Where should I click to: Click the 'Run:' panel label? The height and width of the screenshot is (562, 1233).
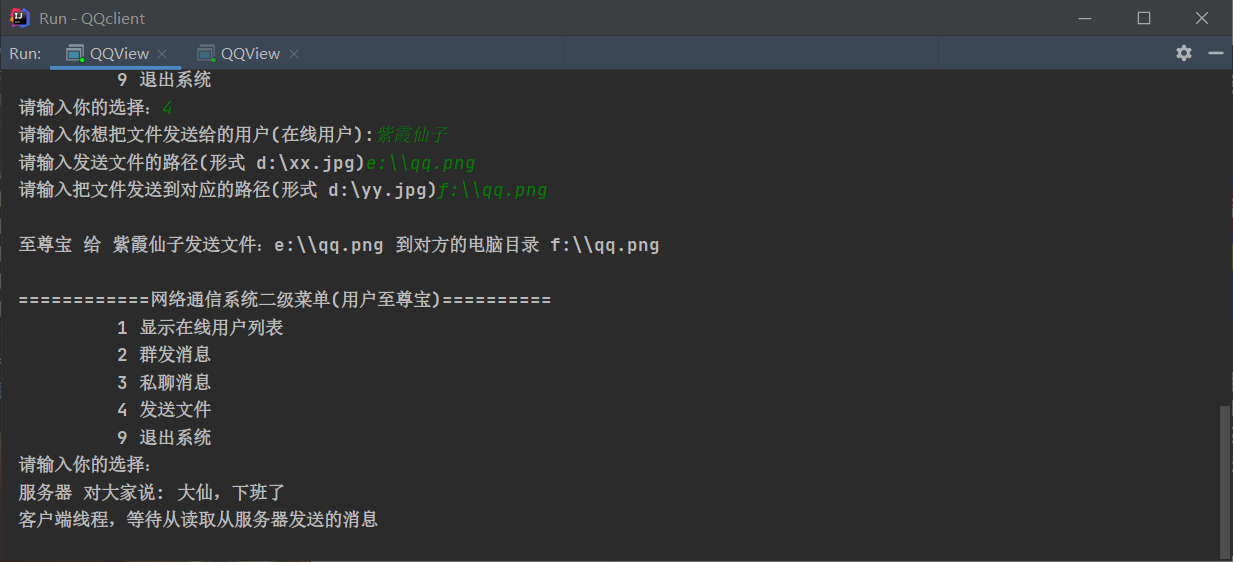pos(25,53)
